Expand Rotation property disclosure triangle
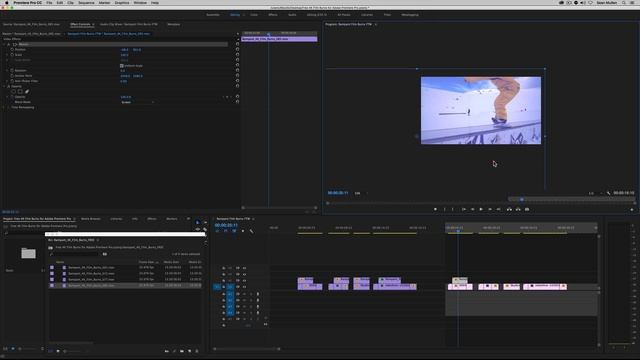 (x=7, y=71)
